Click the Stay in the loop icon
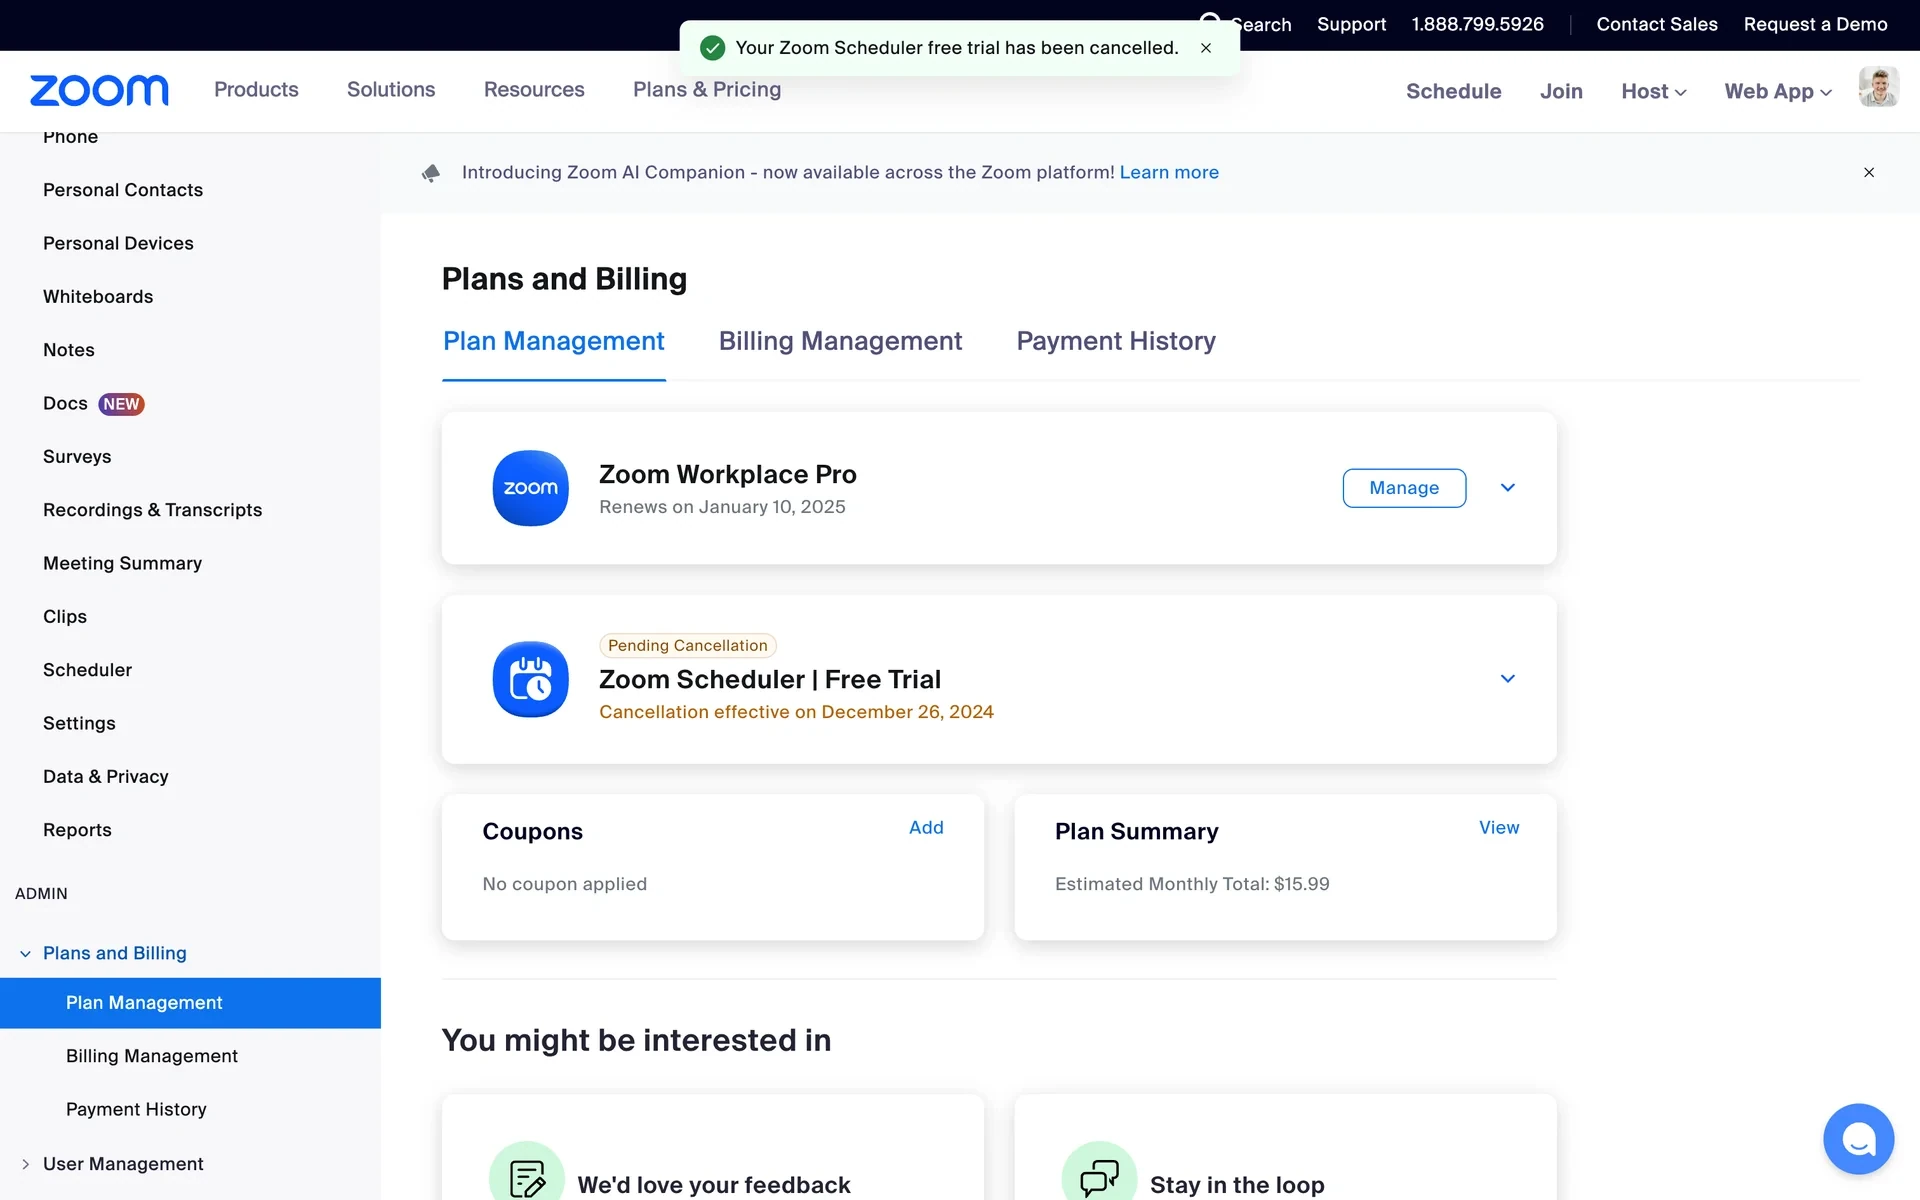The width and height of the screenshot is (1920, 1200). click(1099, 1177)
